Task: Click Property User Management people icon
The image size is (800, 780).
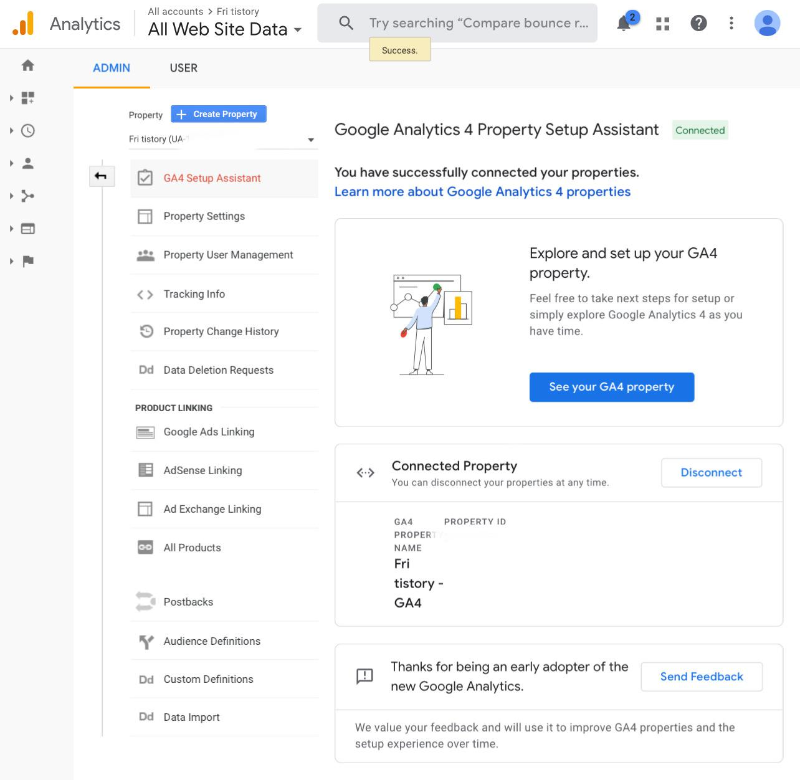Action: pos(145,255)
